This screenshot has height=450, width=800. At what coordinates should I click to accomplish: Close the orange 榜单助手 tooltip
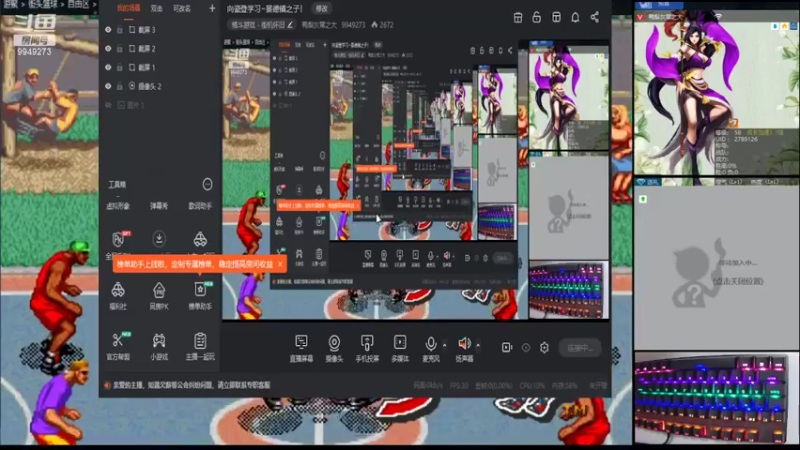(x=280, y=264)
